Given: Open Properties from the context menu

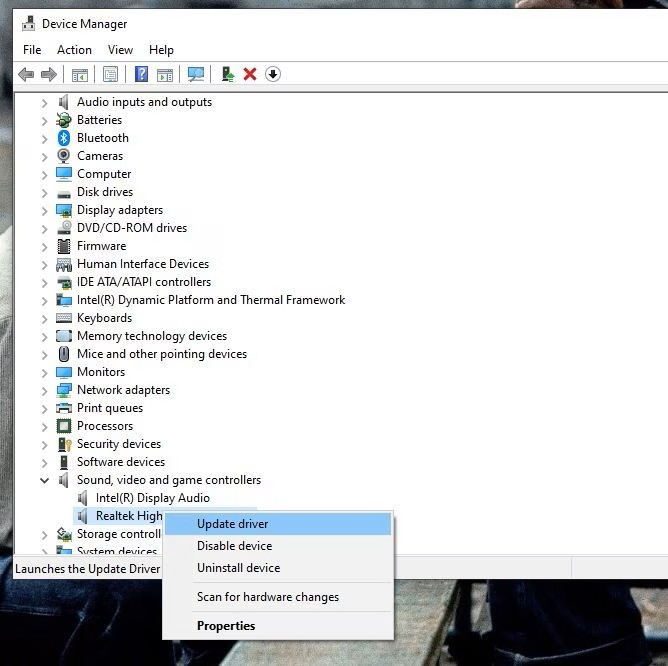Looking at the screenshot, I should point(278,626).
